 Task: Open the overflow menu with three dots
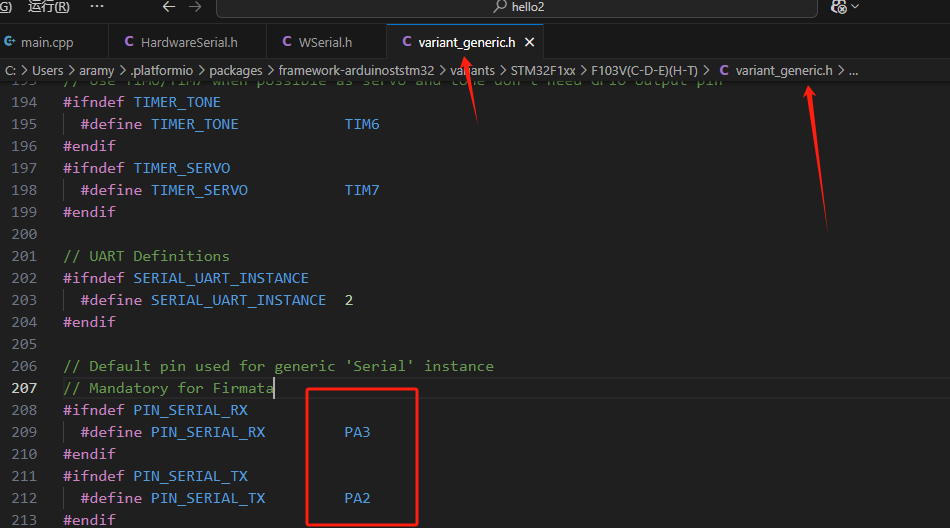point(96,7)
